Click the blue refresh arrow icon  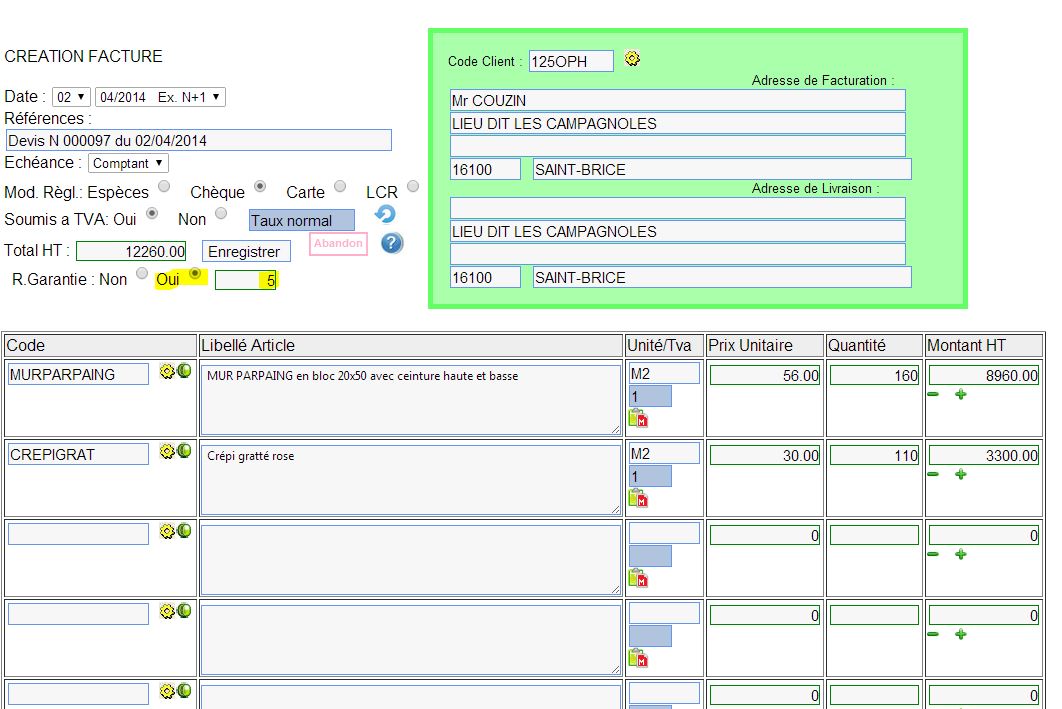pyautogui.click(x=385, y=215)
